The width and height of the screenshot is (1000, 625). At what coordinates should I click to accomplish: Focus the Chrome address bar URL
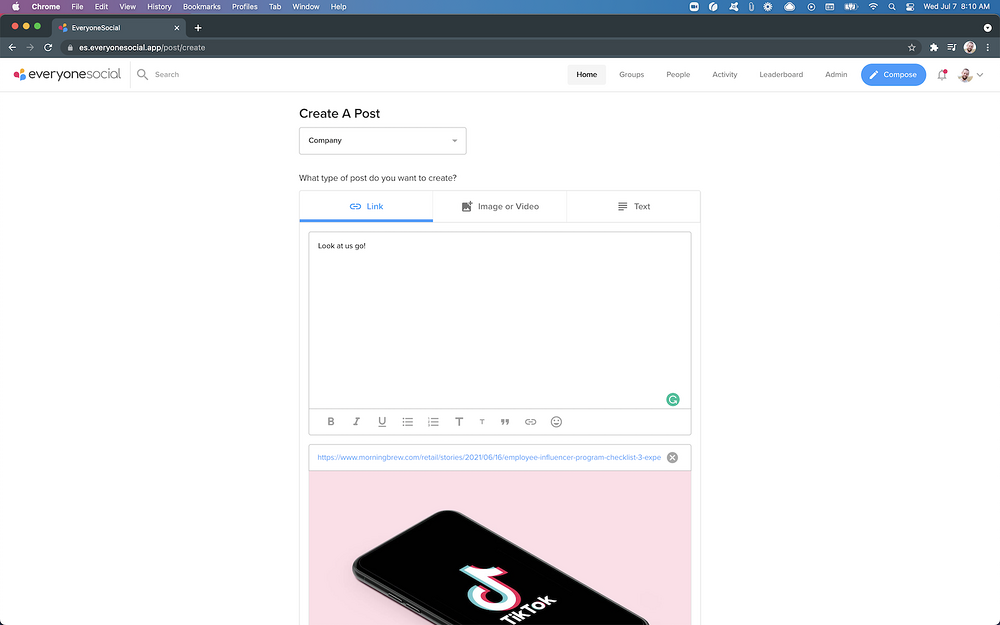point(142,47)
